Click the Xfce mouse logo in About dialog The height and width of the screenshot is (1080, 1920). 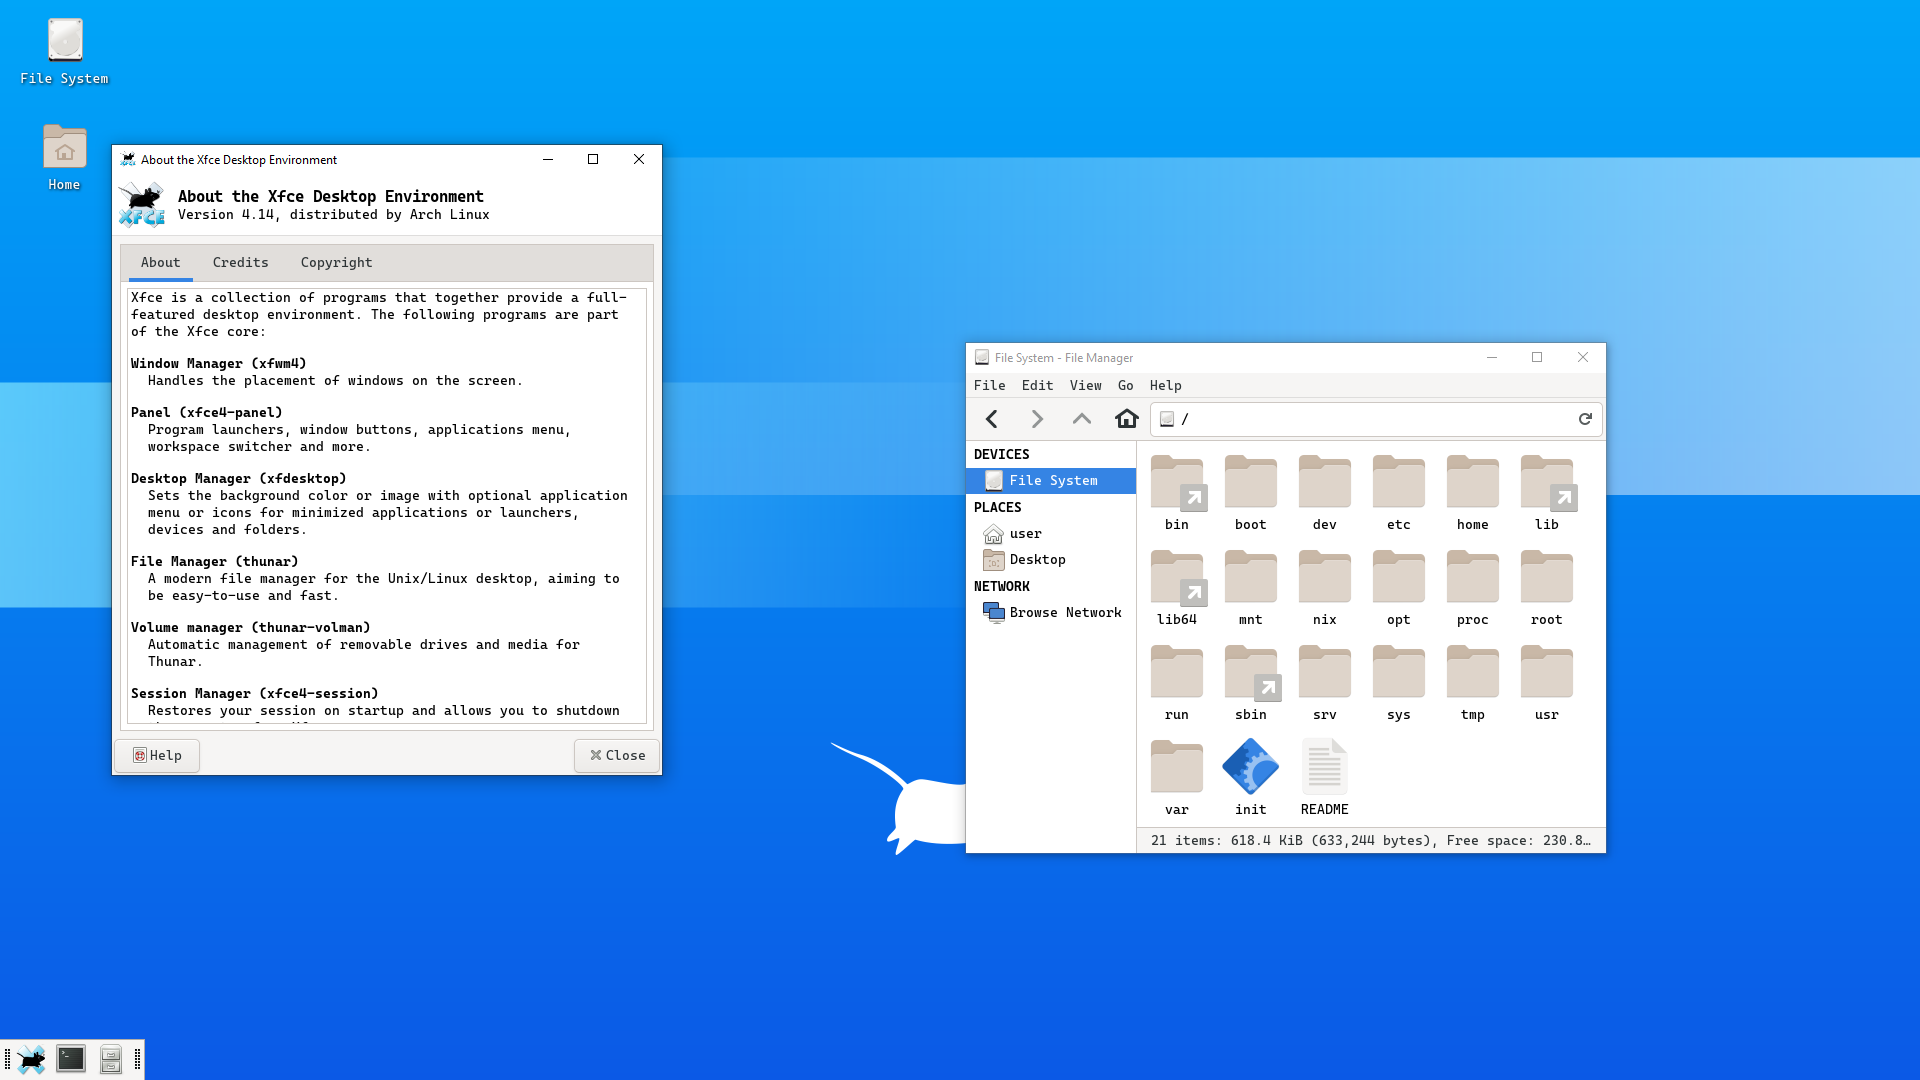[142, 205]
